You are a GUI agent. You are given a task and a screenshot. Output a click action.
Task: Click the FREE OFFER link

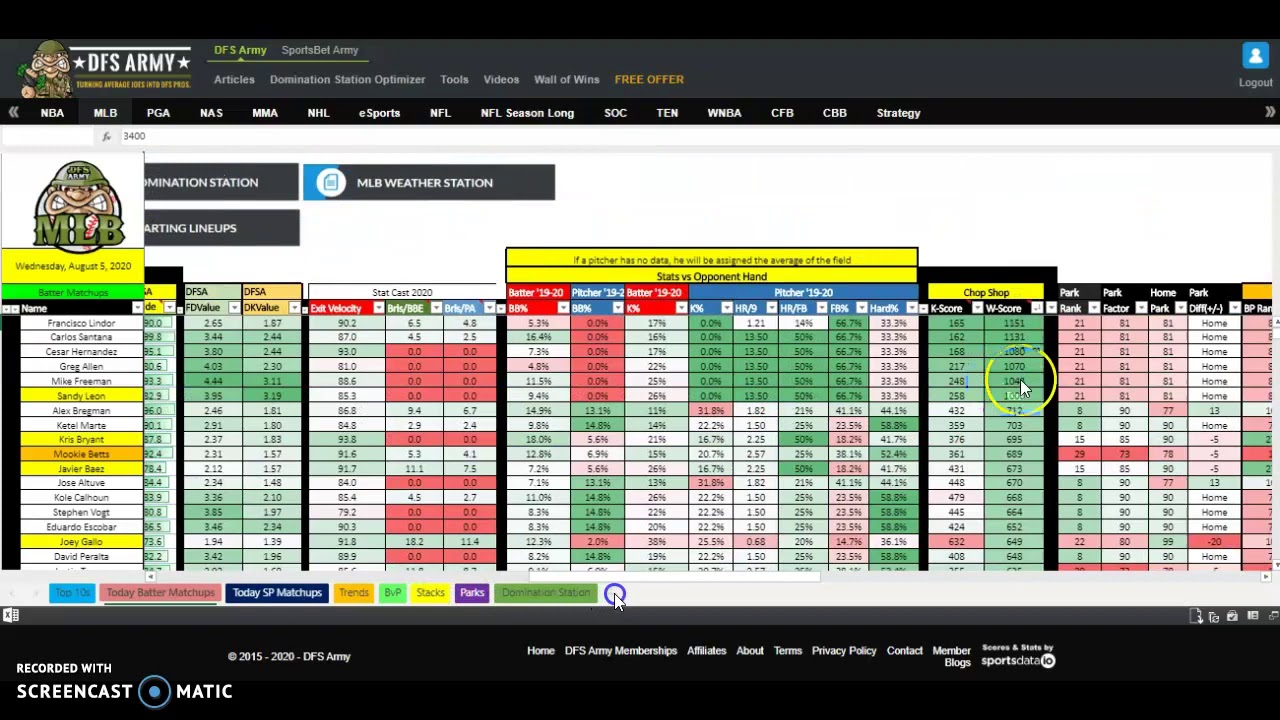[649, 79]
